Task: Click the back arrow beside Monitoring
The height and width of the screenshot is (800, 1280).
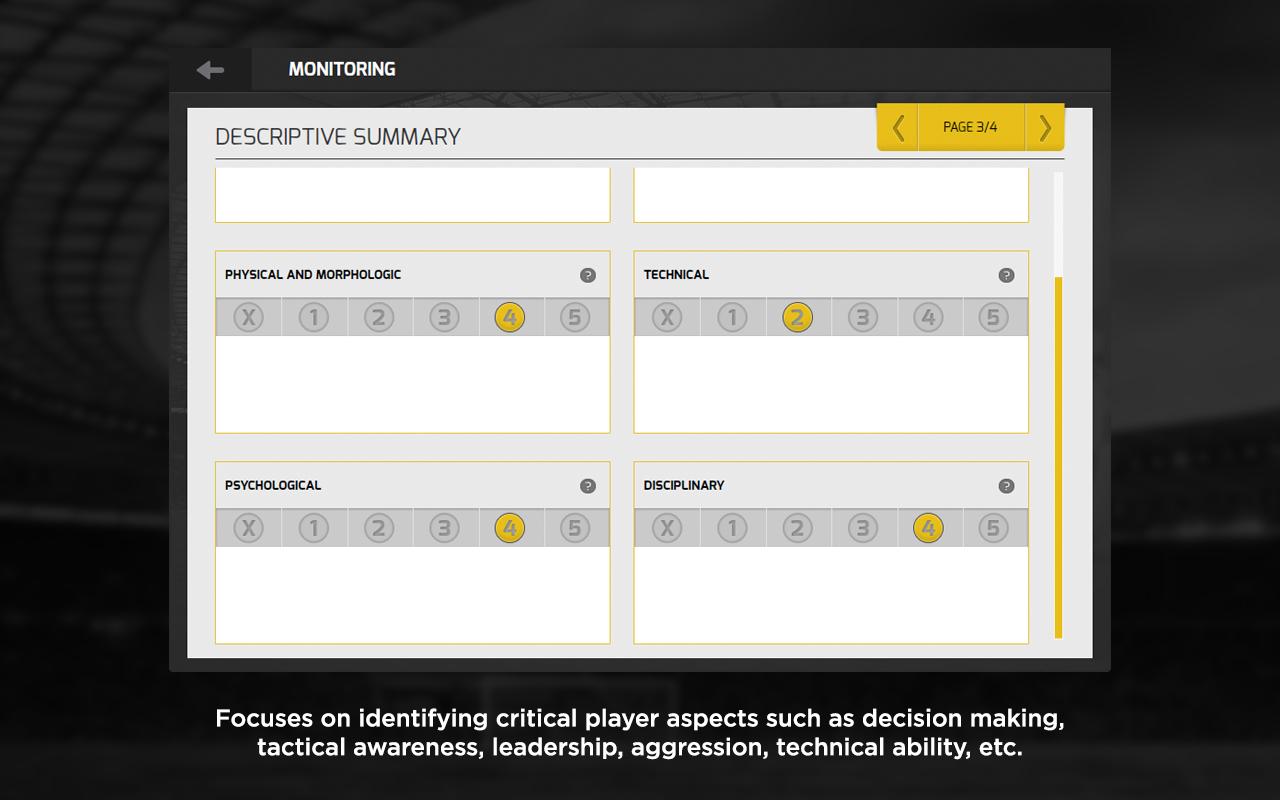Action: pos(210,69)
